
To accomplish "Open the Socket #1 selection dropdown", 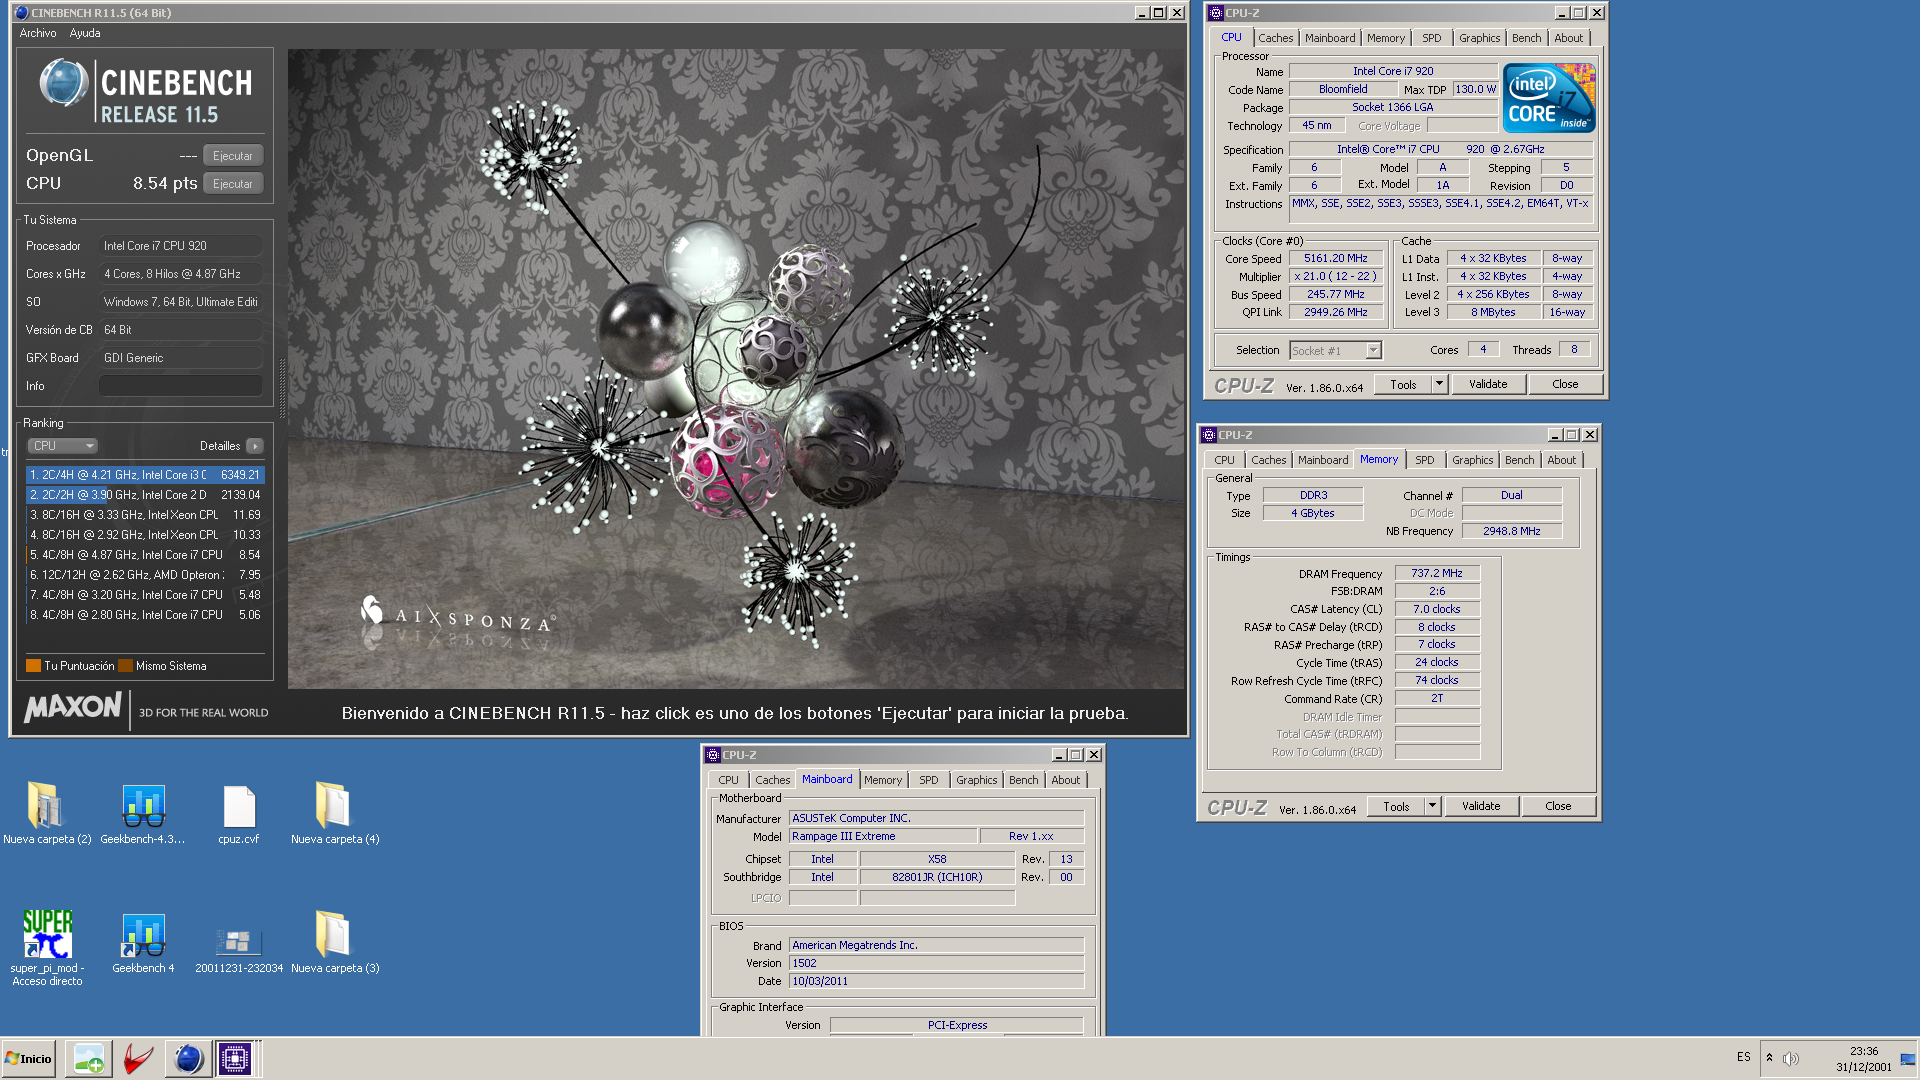I will [x=1335, y=351].
